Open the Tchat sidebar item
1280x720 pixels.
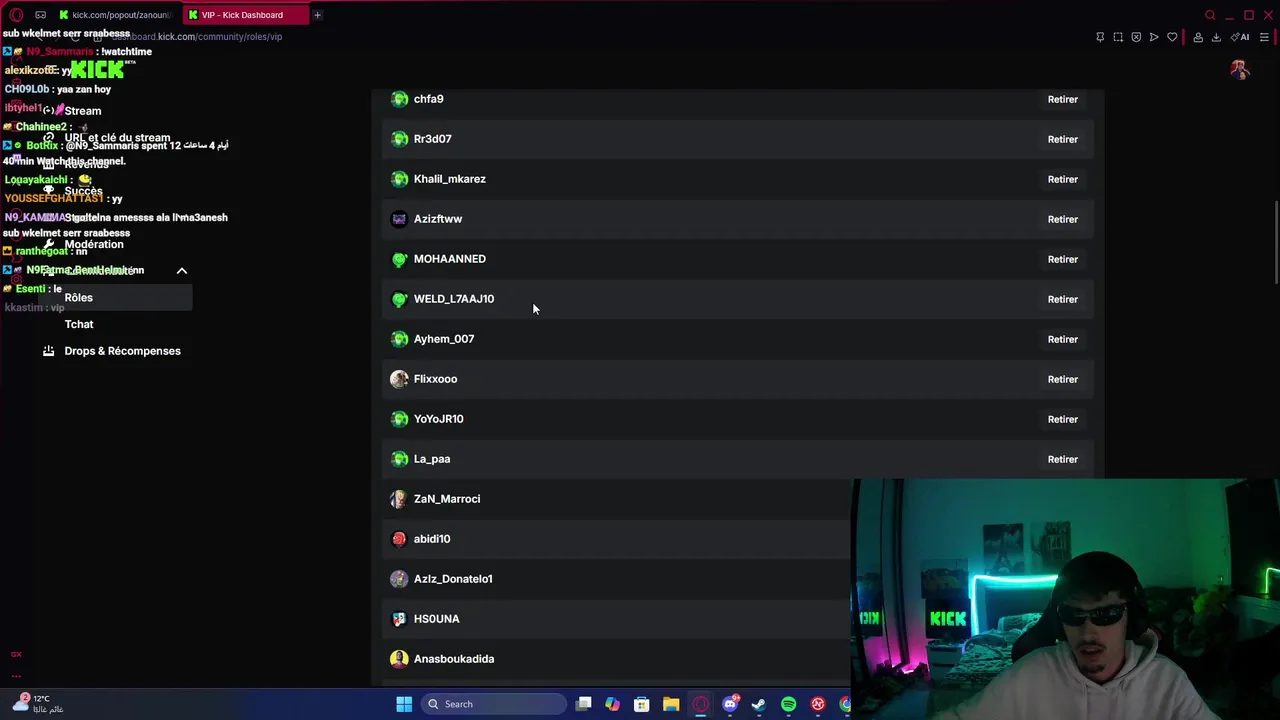coord(79,324)
